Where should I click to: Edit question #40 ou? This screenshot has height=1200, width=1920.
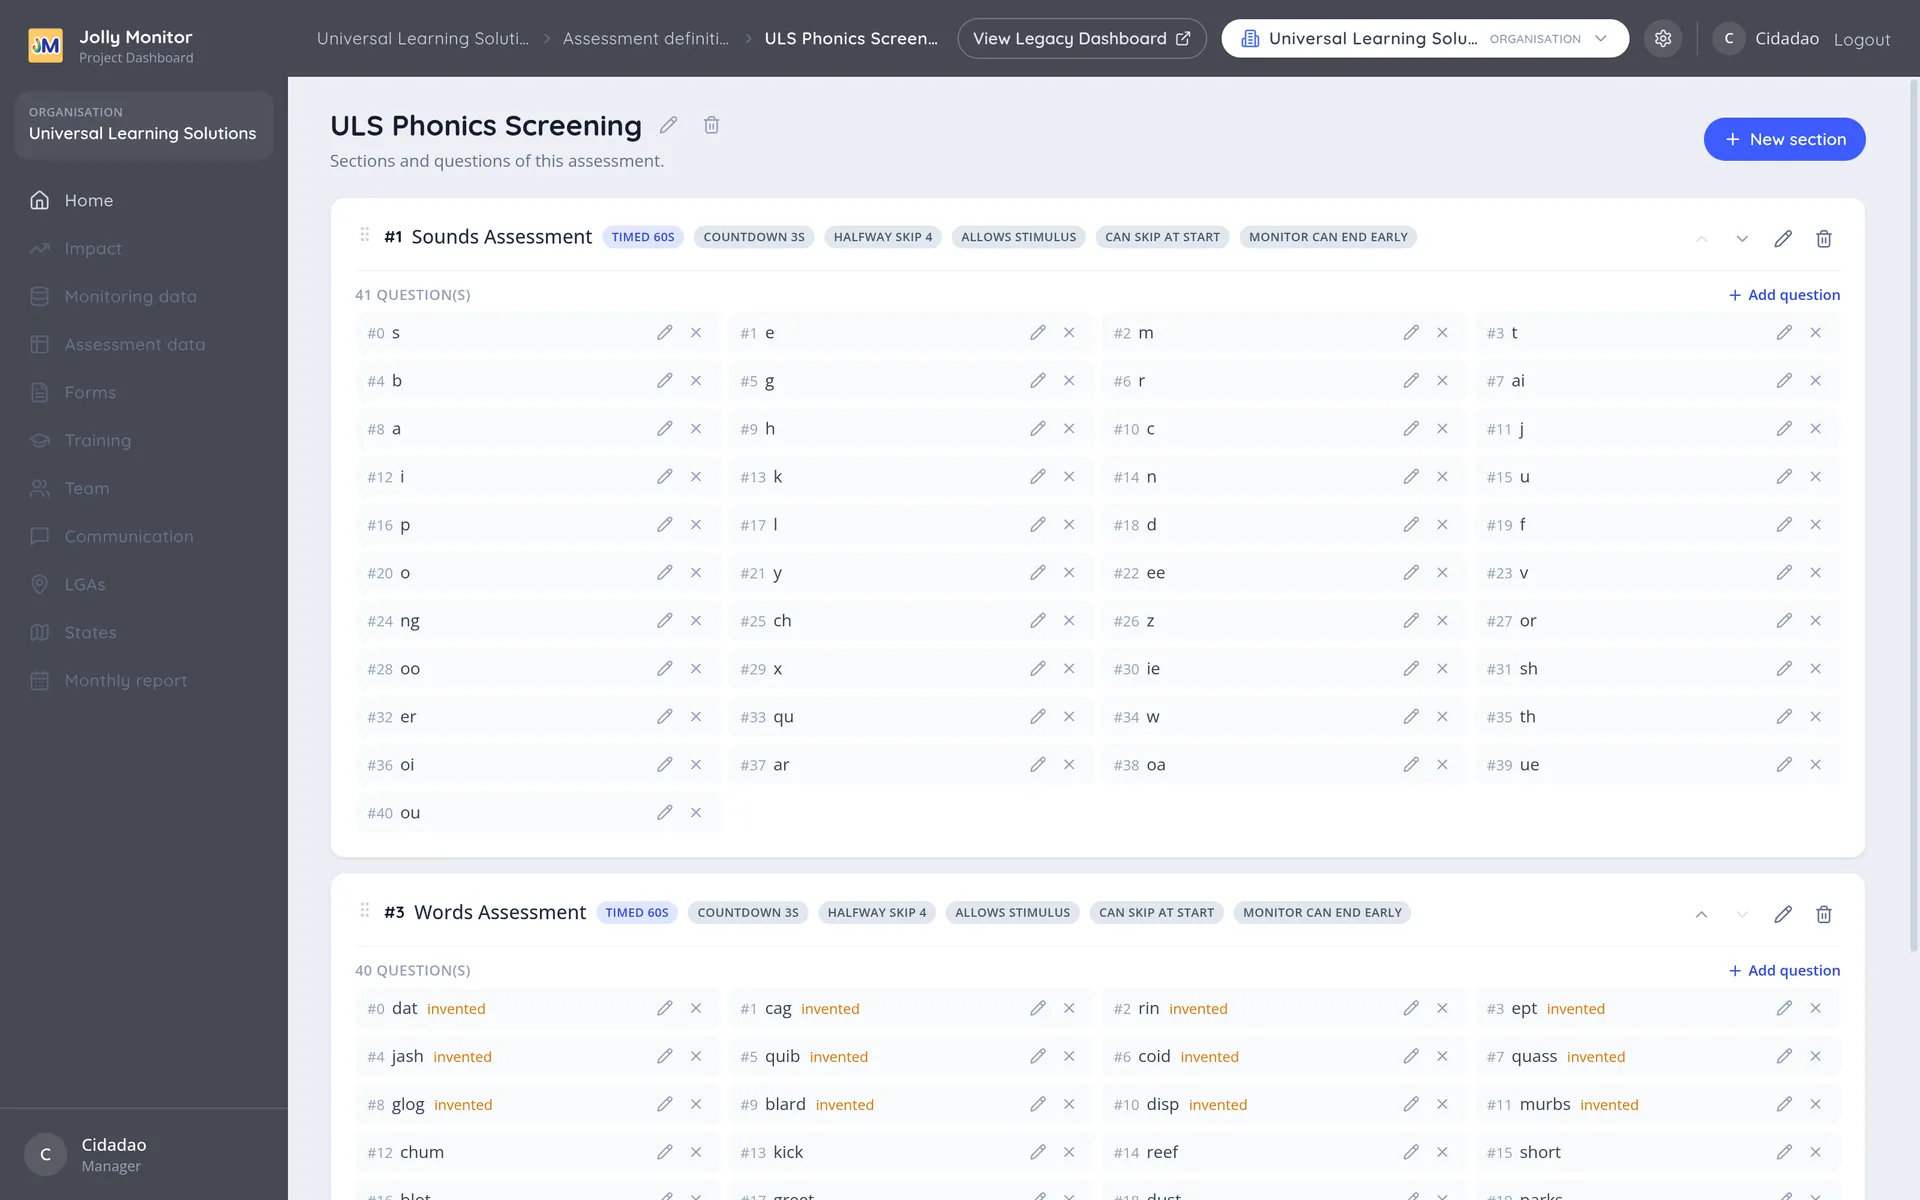(665, 813)
